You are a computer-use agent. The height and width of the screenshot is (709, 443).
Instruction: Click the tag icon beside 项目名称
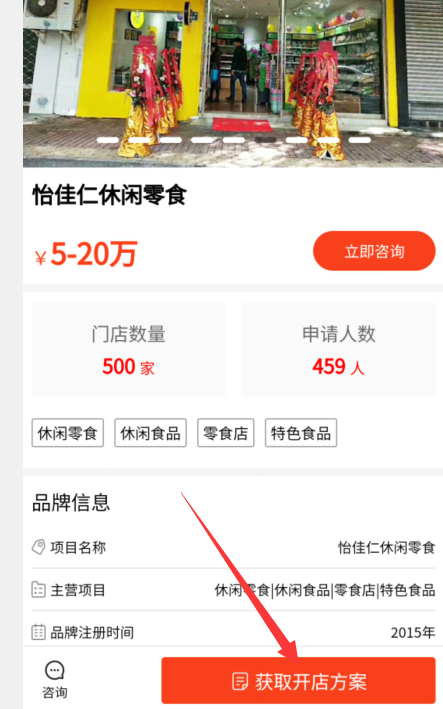click(x=38, y=547)
